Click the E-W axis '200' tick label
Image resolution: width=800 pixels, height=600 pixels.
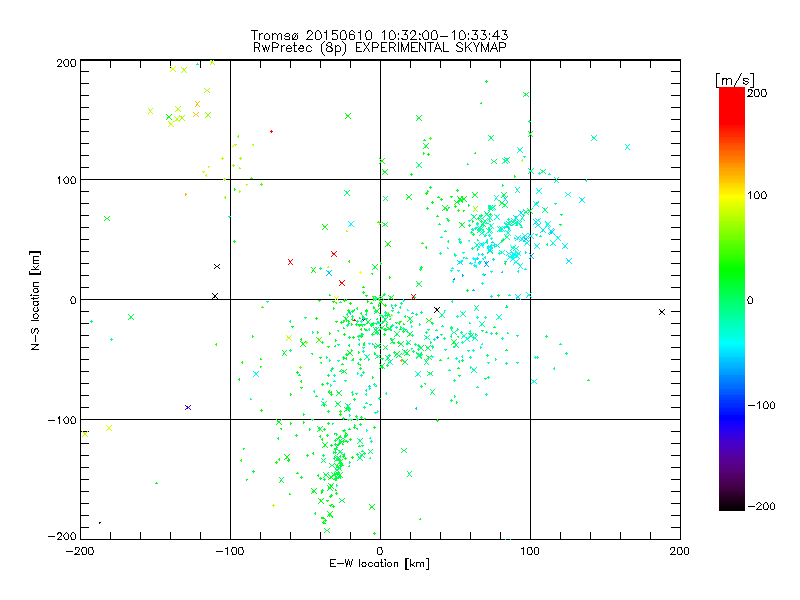pyautogui.click(x=680, y=551)
